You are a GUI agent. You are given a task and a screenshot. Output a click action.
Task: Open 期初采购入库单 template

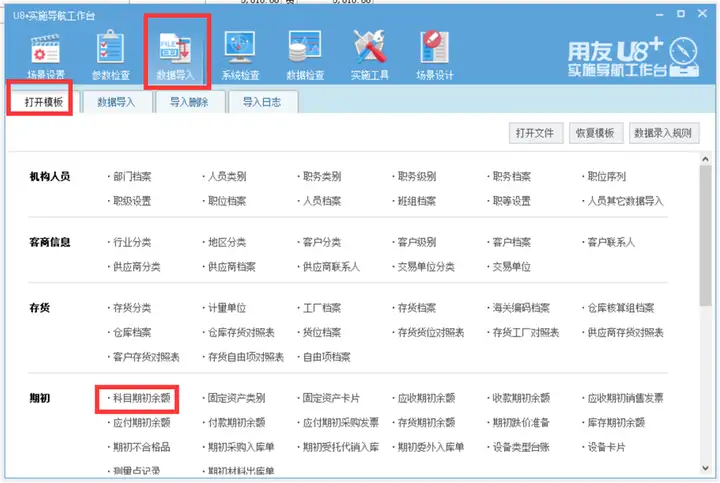tap(241, 447)
